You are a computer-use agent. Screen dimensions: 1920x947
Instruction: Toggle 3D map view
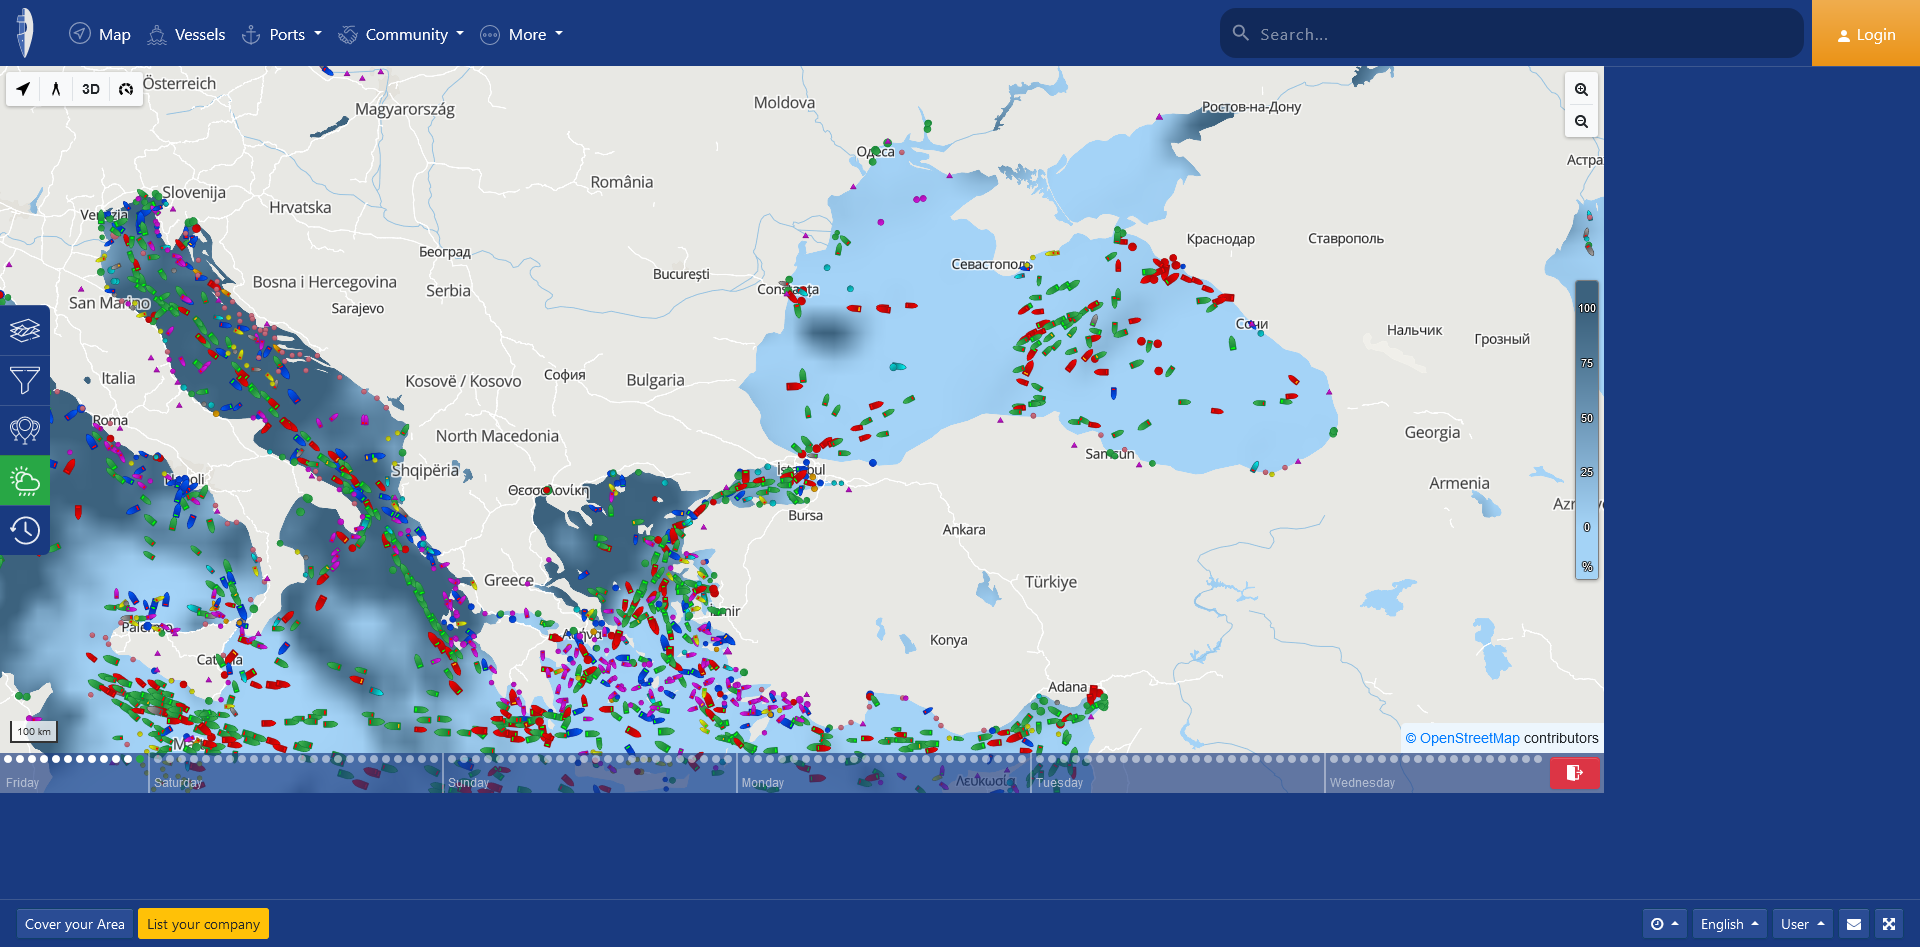(x=91, y=89)
